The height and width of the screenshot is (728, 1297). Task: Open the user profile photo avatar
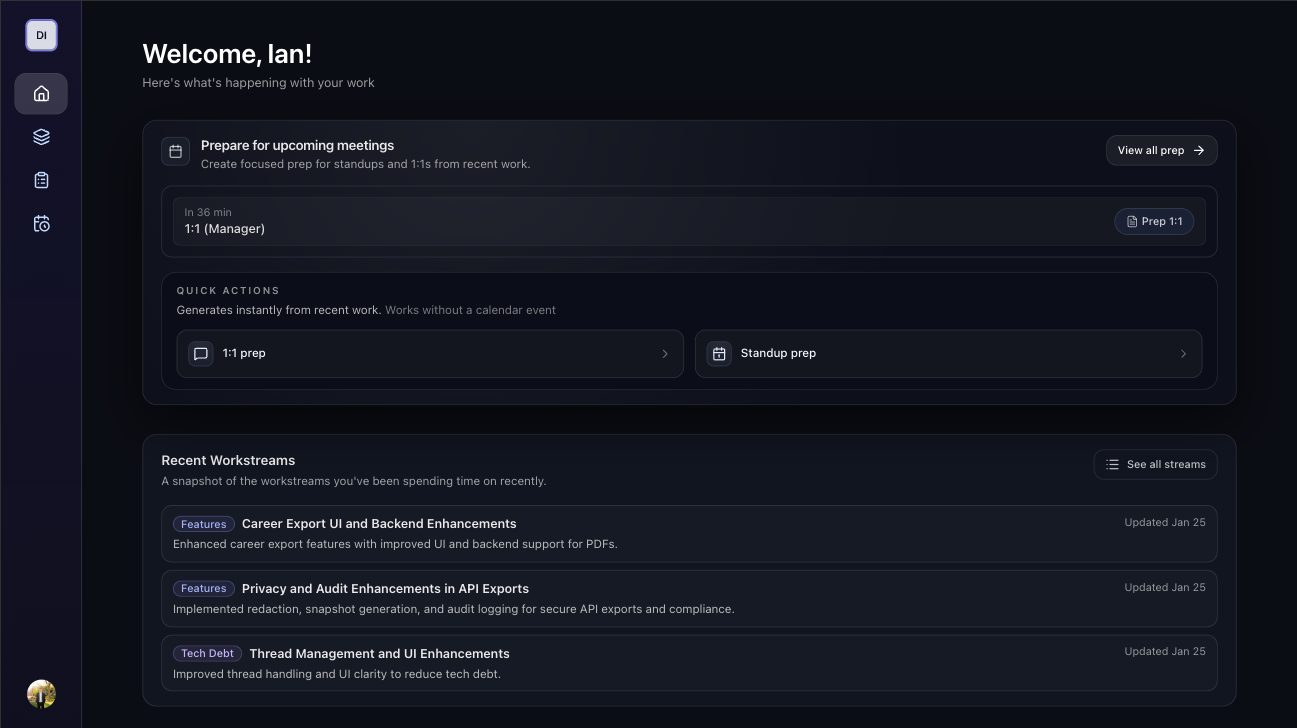point(41,694)
